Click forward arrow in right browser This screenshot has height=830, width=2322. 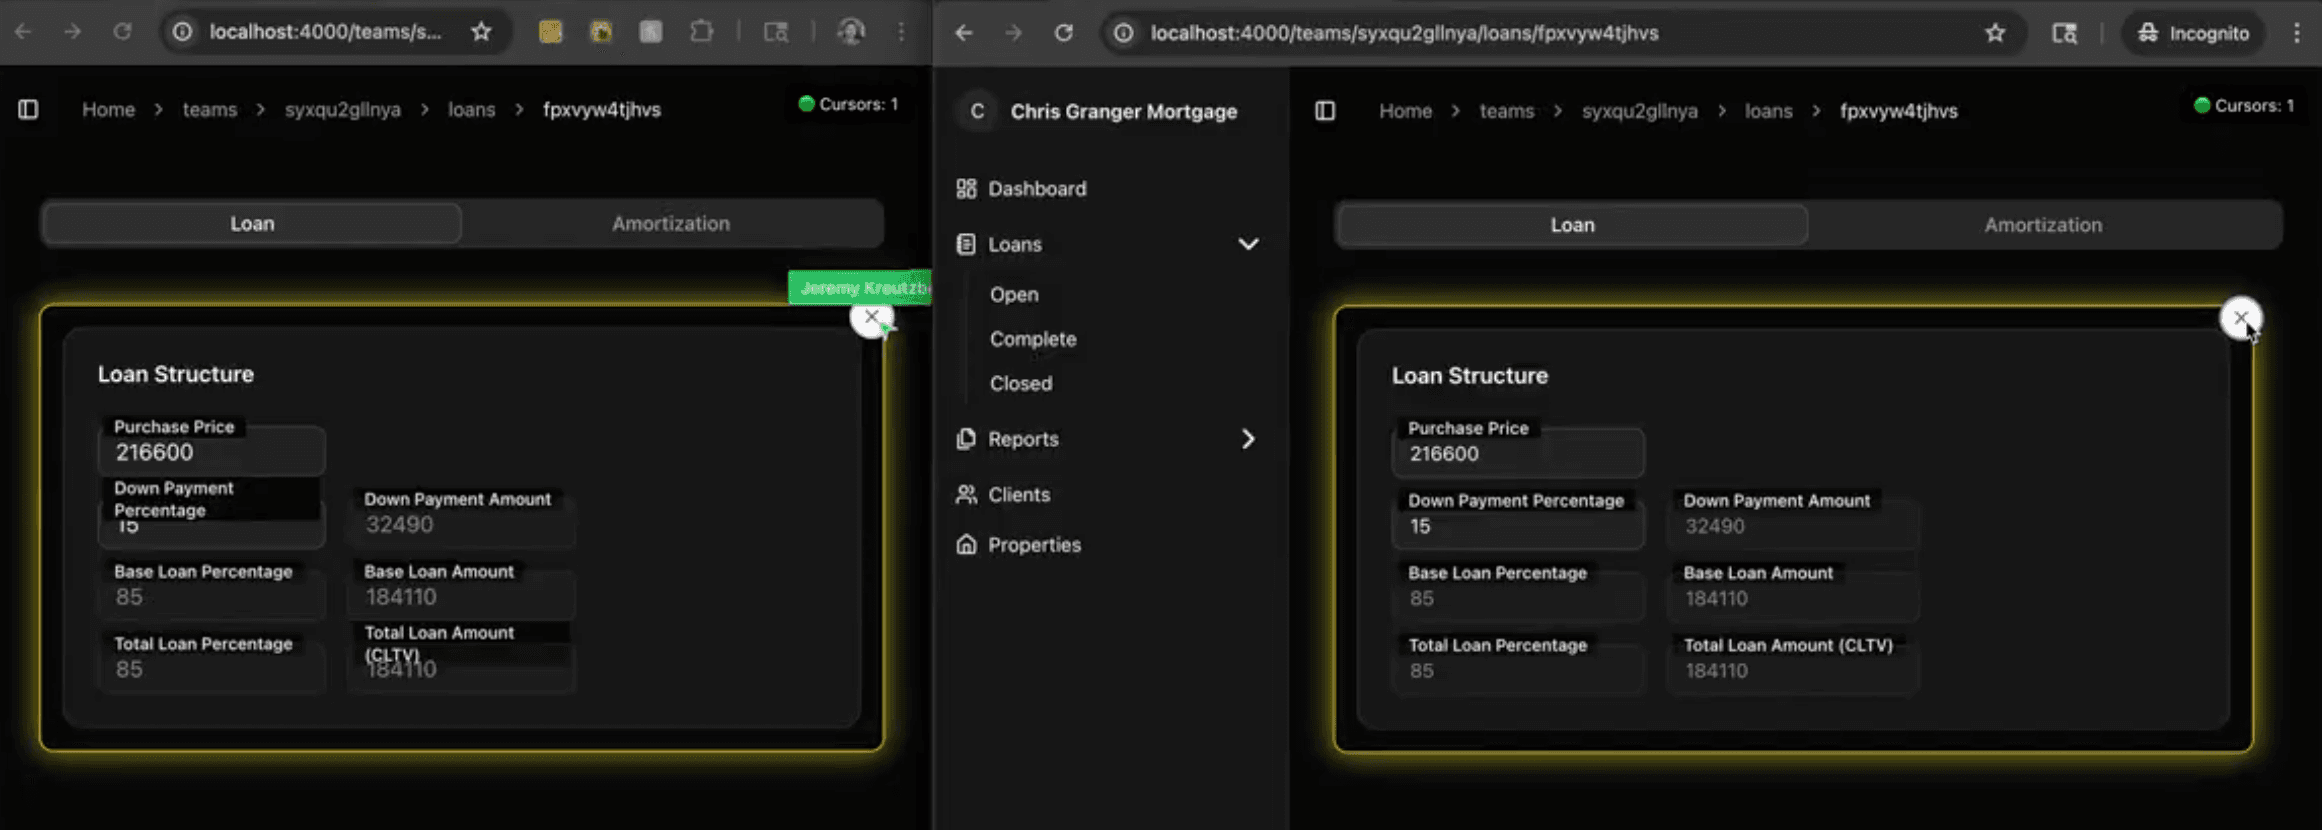pyautogui.click(x=1013, y=33)
